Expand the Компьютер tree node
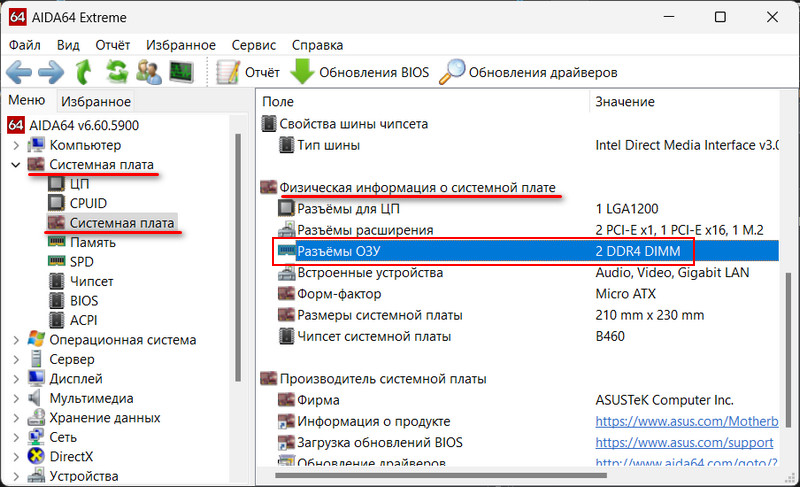The height and width of the screenshot is (487, 800). pyautogui.click(x=16, y=145)
